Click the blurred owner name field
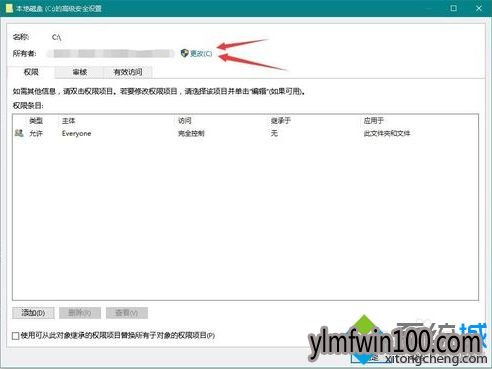This screenshot has height=369, width=492. (x=111, y=53)
